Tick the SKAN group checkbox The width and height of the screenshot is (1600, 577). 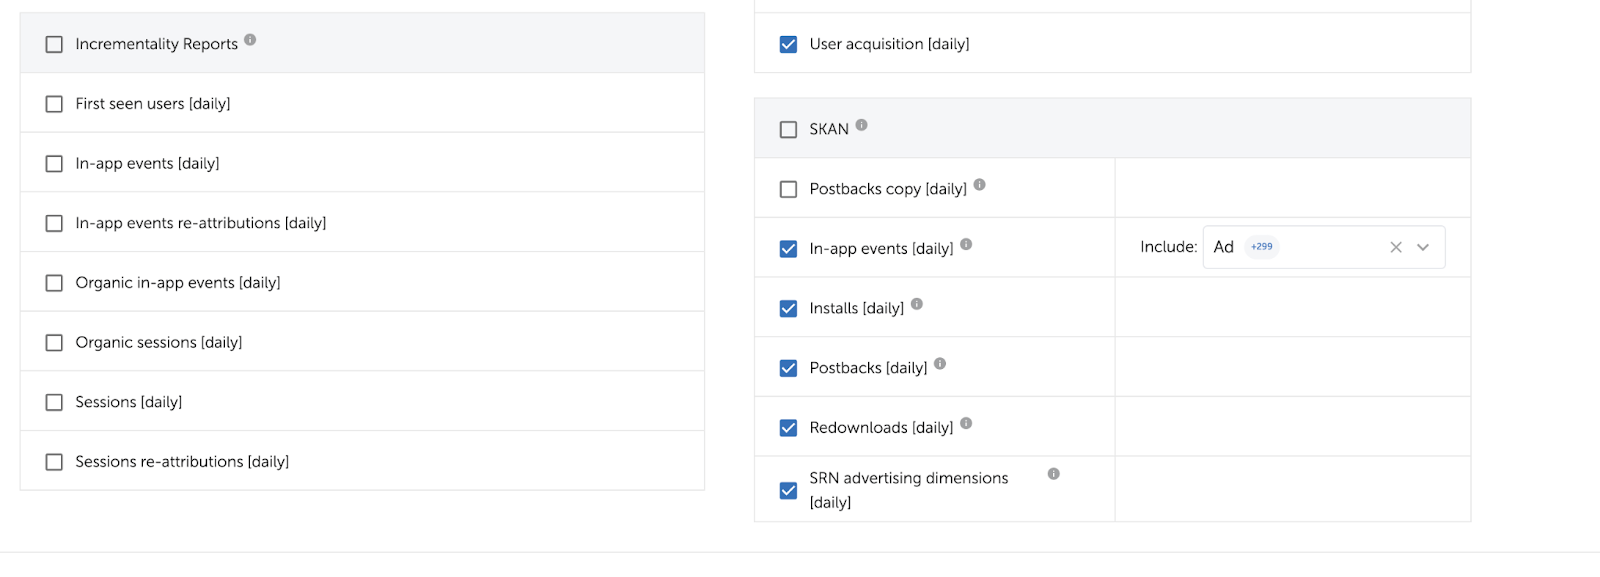(788, 129)
